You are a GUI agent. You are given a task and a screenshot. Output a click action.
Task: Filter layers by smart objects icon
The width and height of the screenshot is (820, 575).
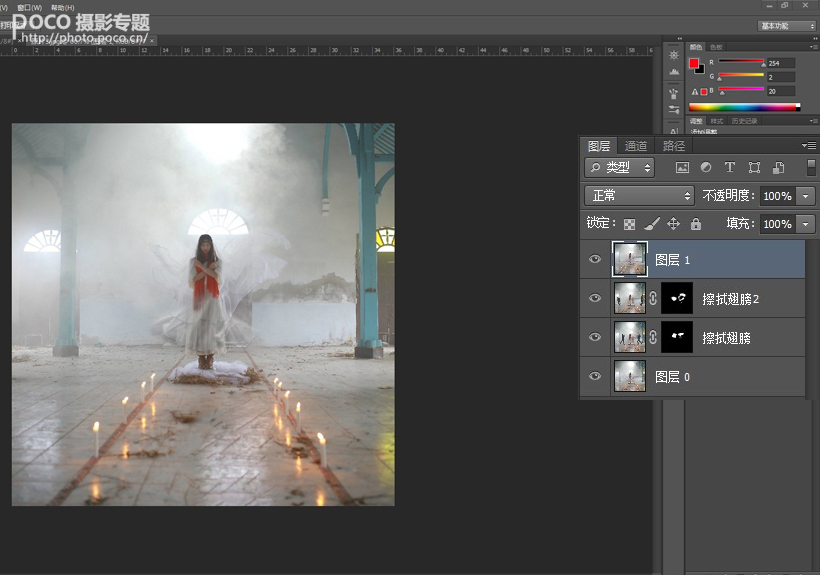(778, 167)
